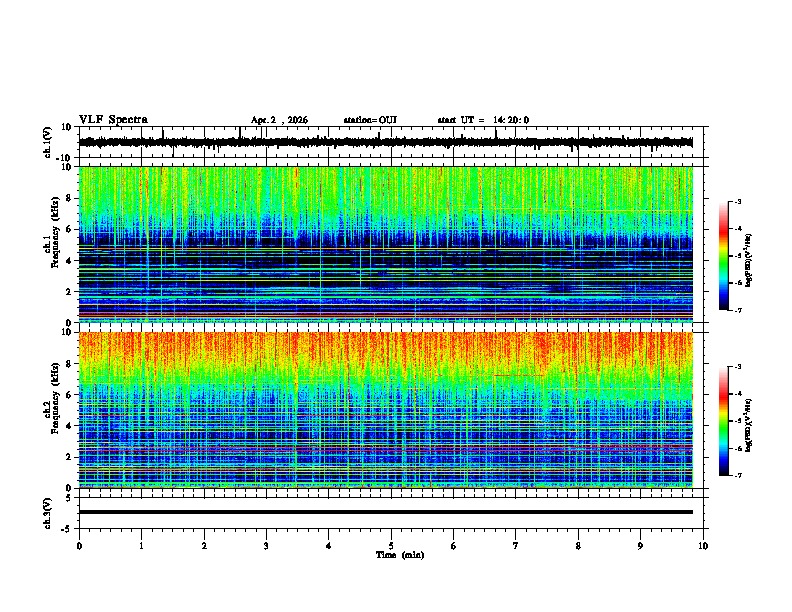Click the "start UT = 14:20: 0" text
The image size is (792, 612).
coord(483,120)
